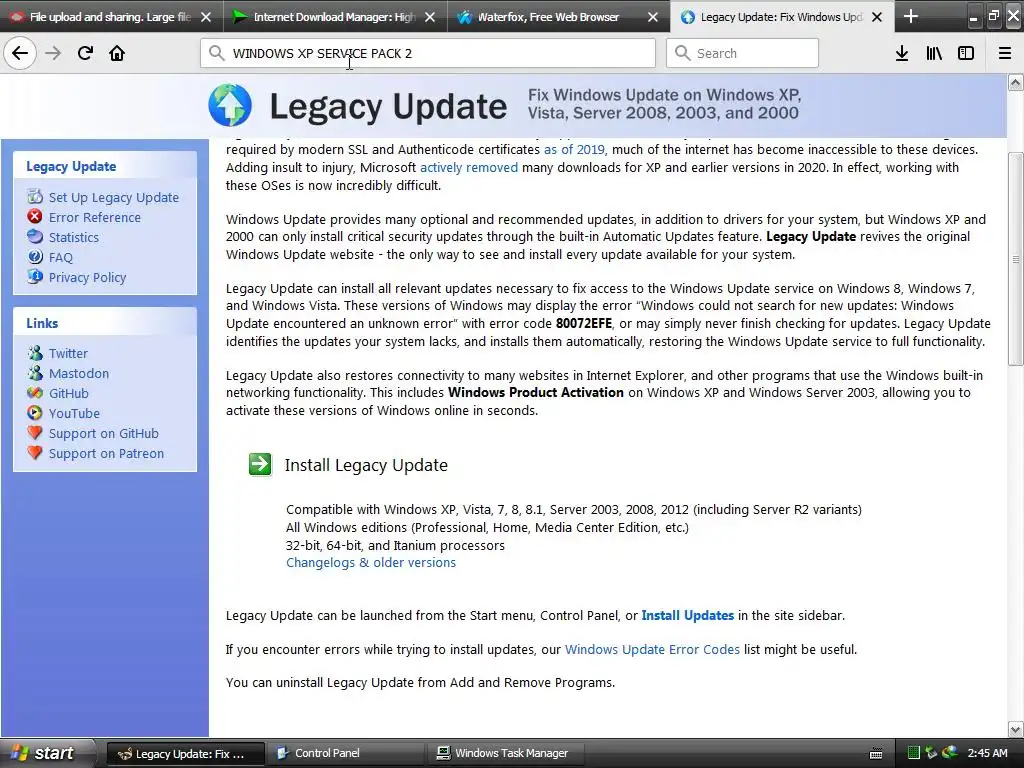Image resolution: width=1024 pixels, height=768 pixels.
Task: Open the Statistics page link
Action: click(74, 237)
